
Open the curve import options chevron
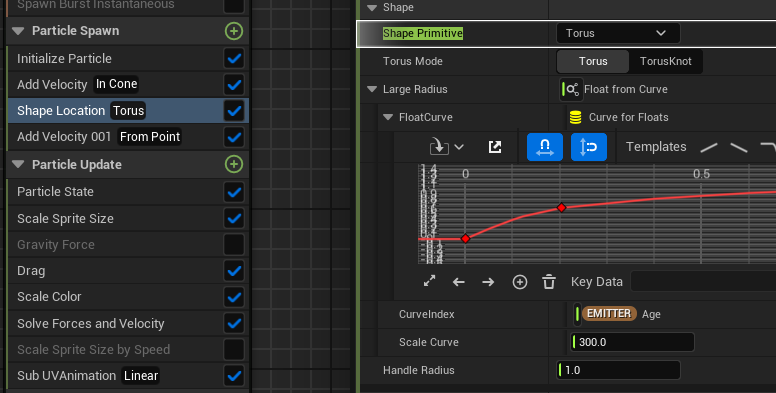[459, 147]
